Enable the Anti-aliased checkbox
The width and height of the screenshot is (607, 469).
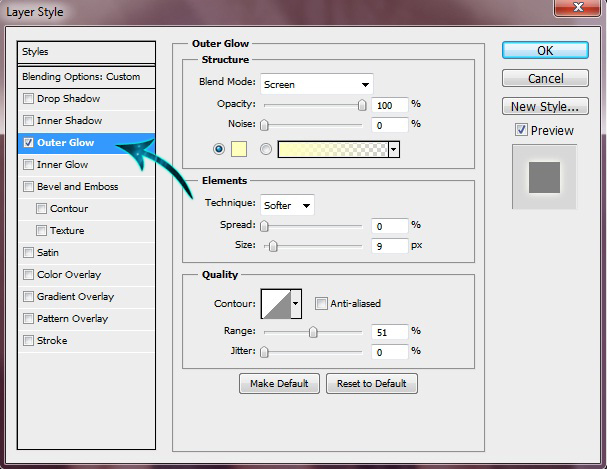click(321, 303)
